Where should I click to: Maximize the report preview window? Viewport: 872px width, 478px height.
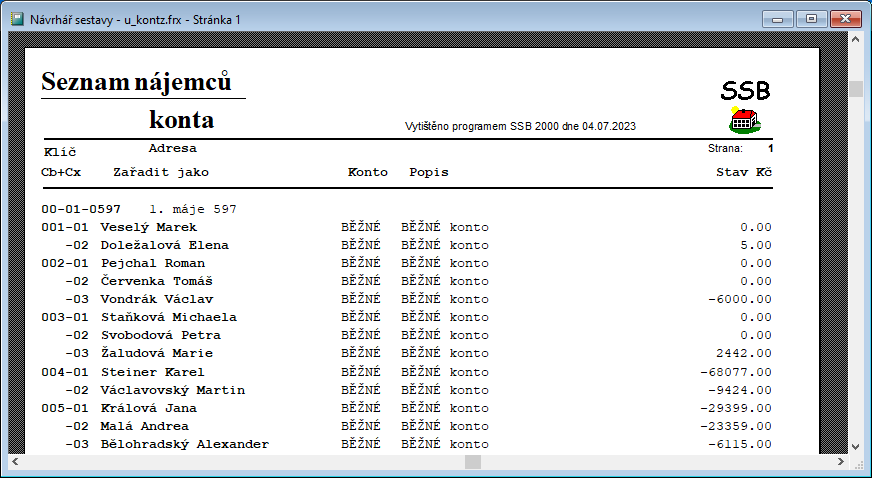click(x=808, y=18)
